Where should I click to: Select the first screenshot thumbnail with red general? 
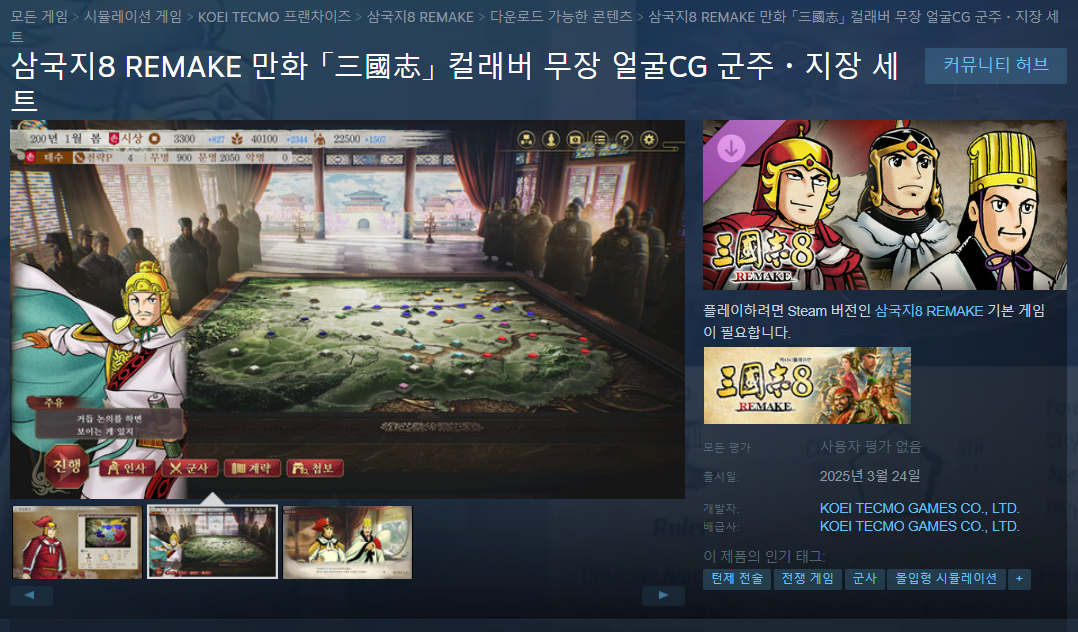click(x=77, y=542)
